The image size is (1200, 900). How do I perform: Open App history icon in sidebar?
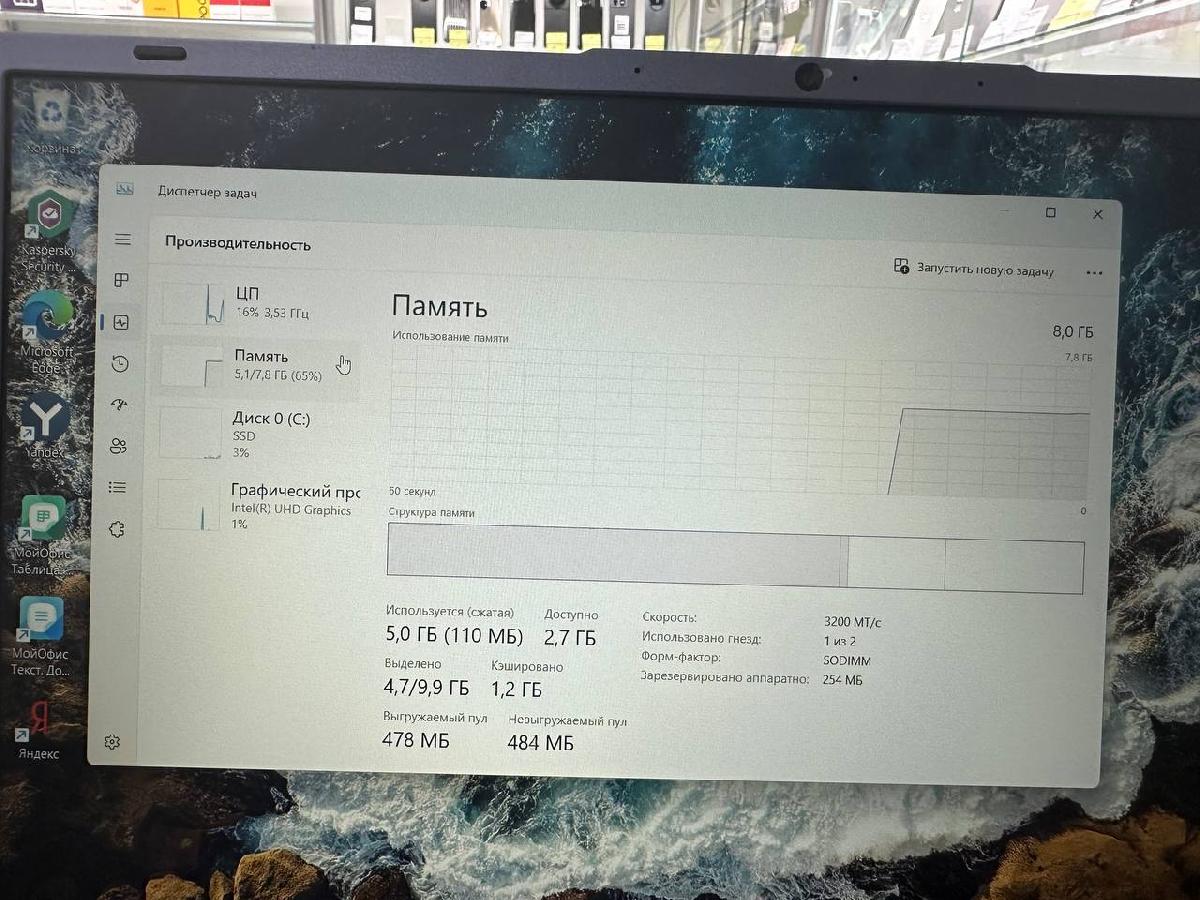point(120,364)
